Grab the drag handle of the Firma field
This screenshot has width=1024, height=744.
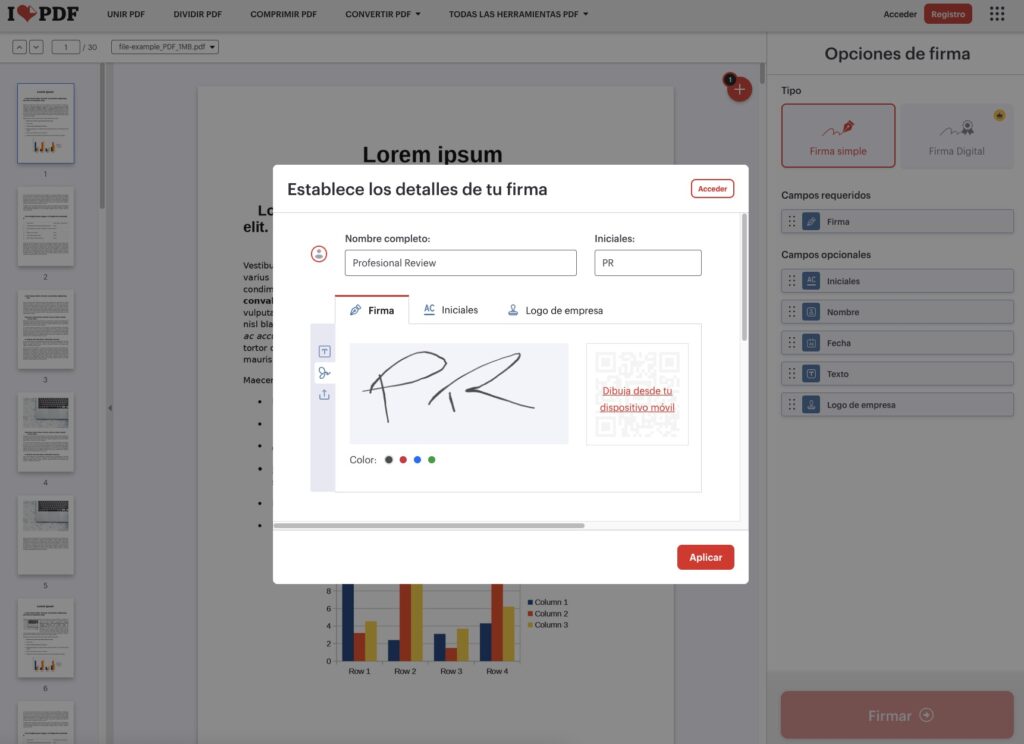click(792, 221)
